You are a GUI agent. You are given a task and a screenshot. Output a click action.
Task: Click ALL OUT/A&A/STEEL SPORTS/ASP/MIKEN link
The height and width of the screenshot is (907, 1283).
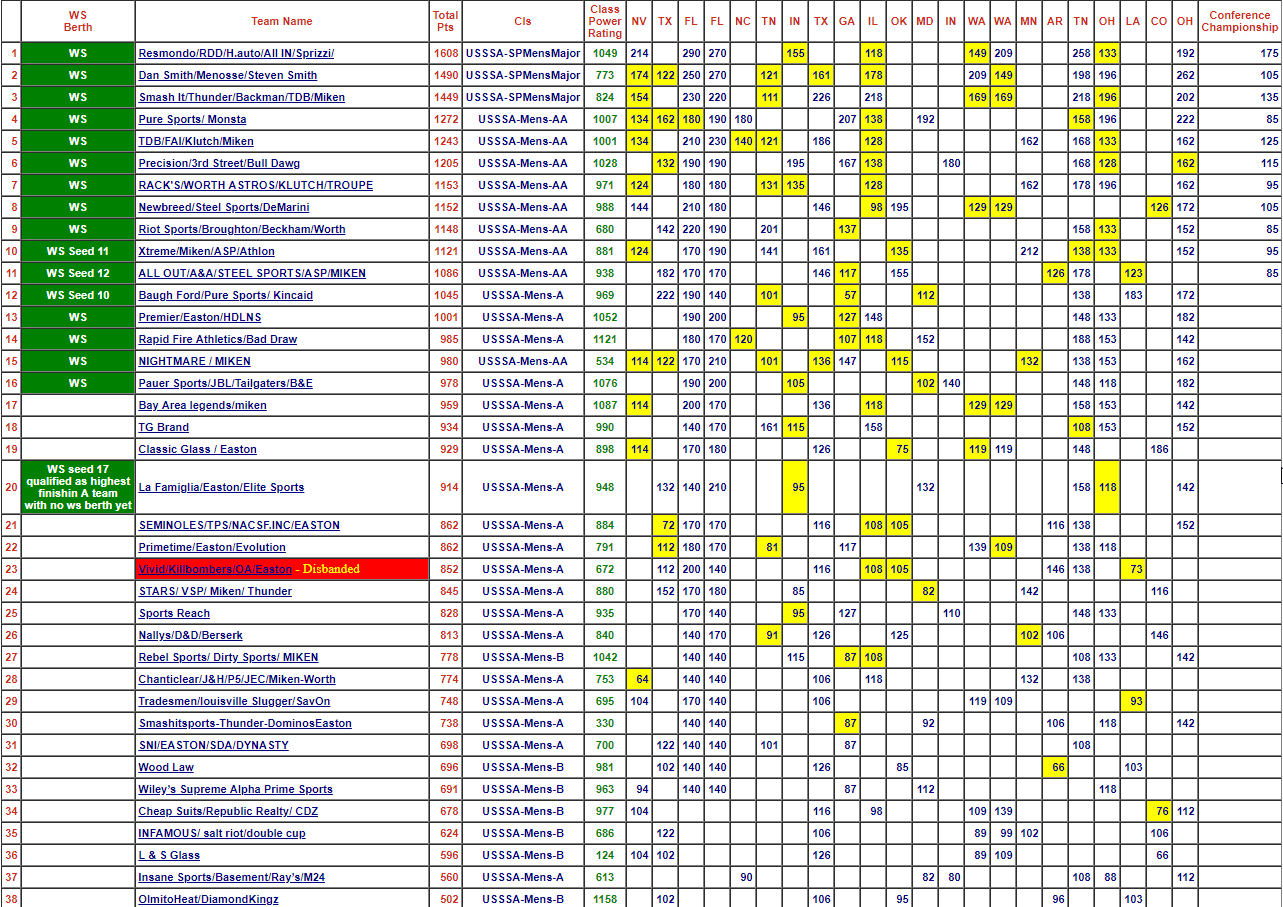click(x=252, y=273)
